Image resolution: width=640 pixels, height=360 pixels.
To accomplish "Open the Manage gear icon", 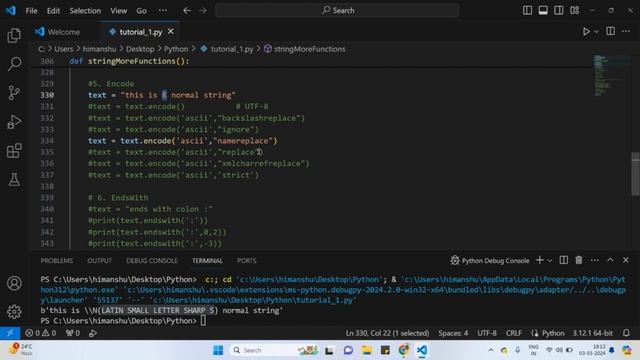I will point(14,311).
